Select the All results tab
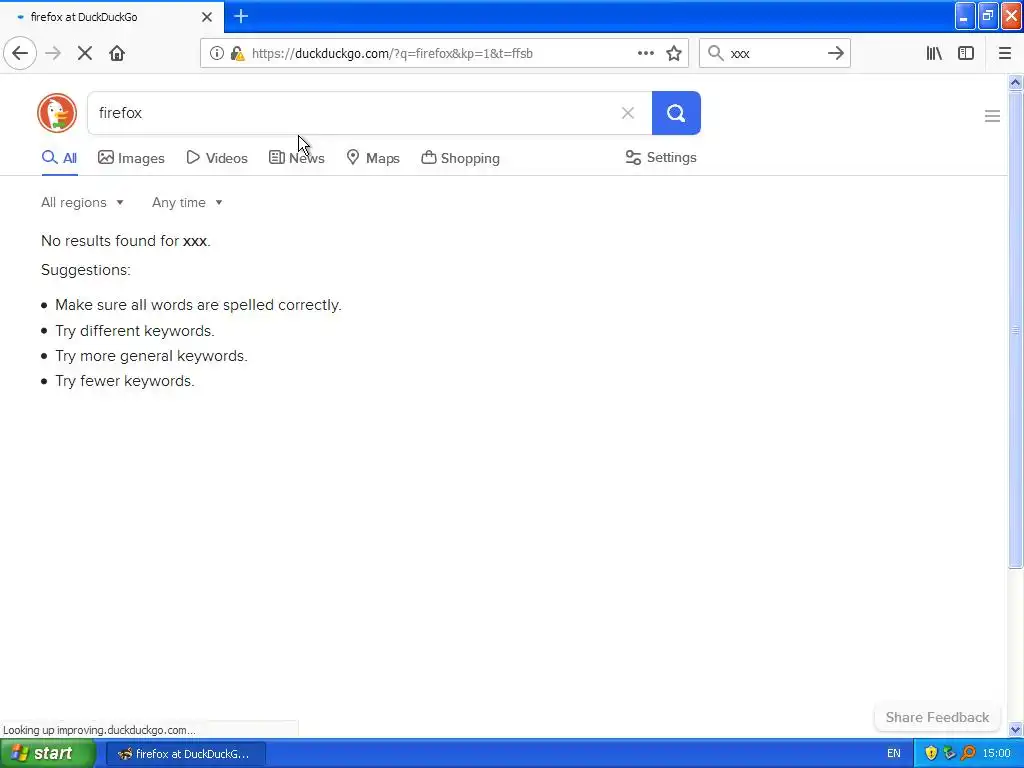This screenshot has width=1024, height=768. click(x=59, y=158)
